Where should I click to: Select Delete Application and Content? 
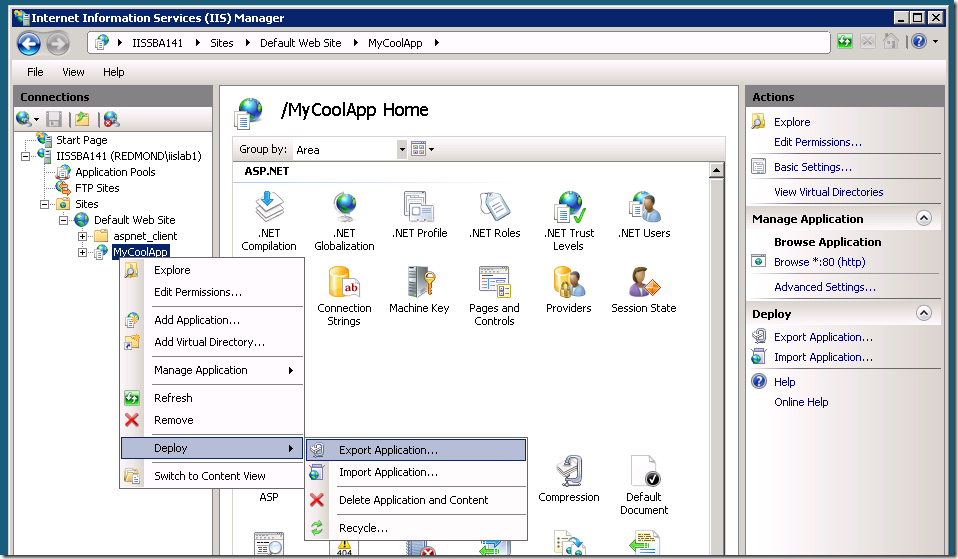click(416, 500)
